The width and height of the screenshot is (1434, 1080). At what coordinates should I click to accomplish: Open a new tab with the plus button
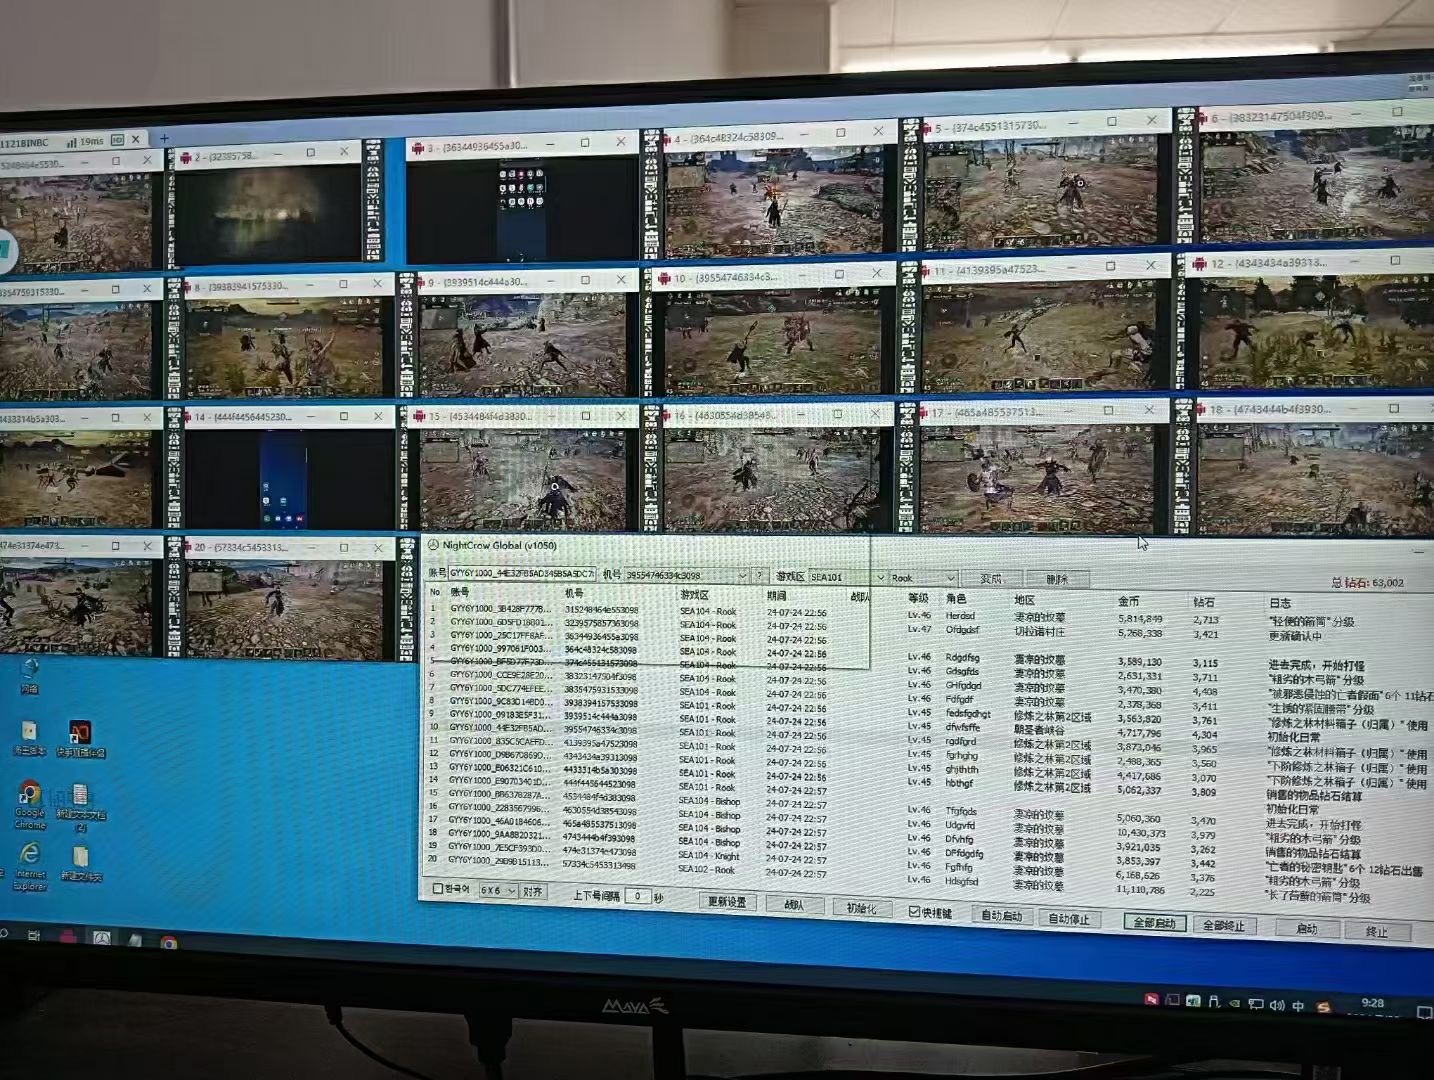coord(165,139)
